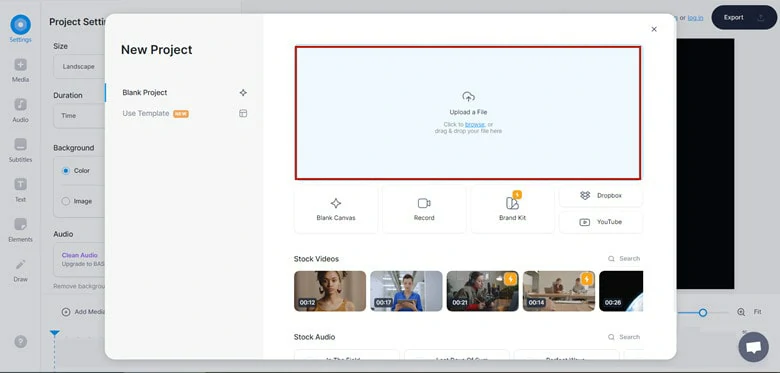Import from Dropbox
The image size is (780, 373).
coord(601,196)
